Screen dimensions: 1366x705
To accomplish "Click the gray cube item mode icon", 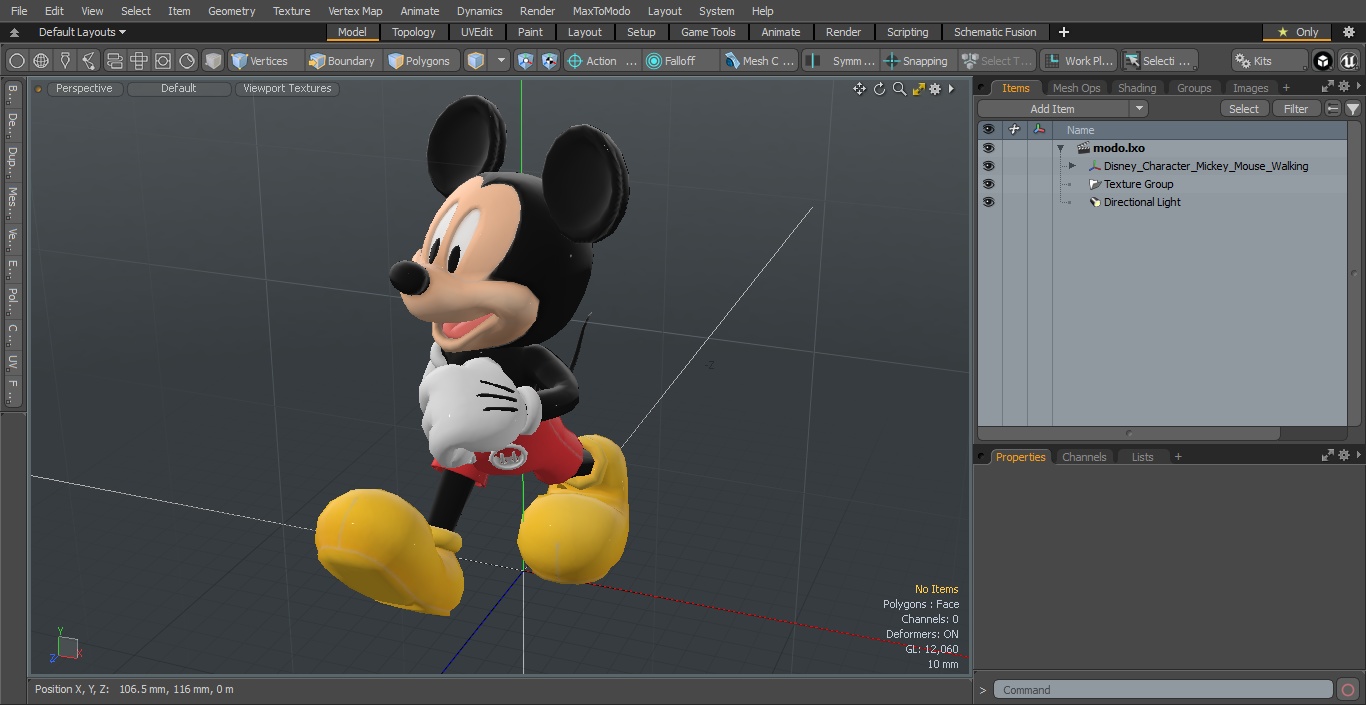I will pyautogui.click(x=213, y=61).
